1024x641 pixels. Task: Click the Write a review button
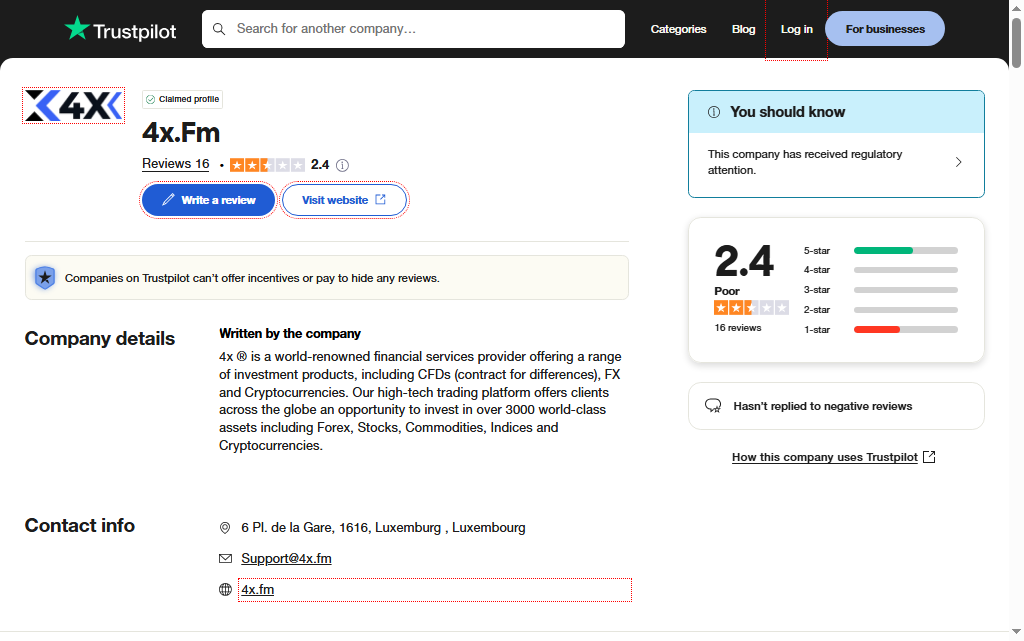[x=208, y=200]
